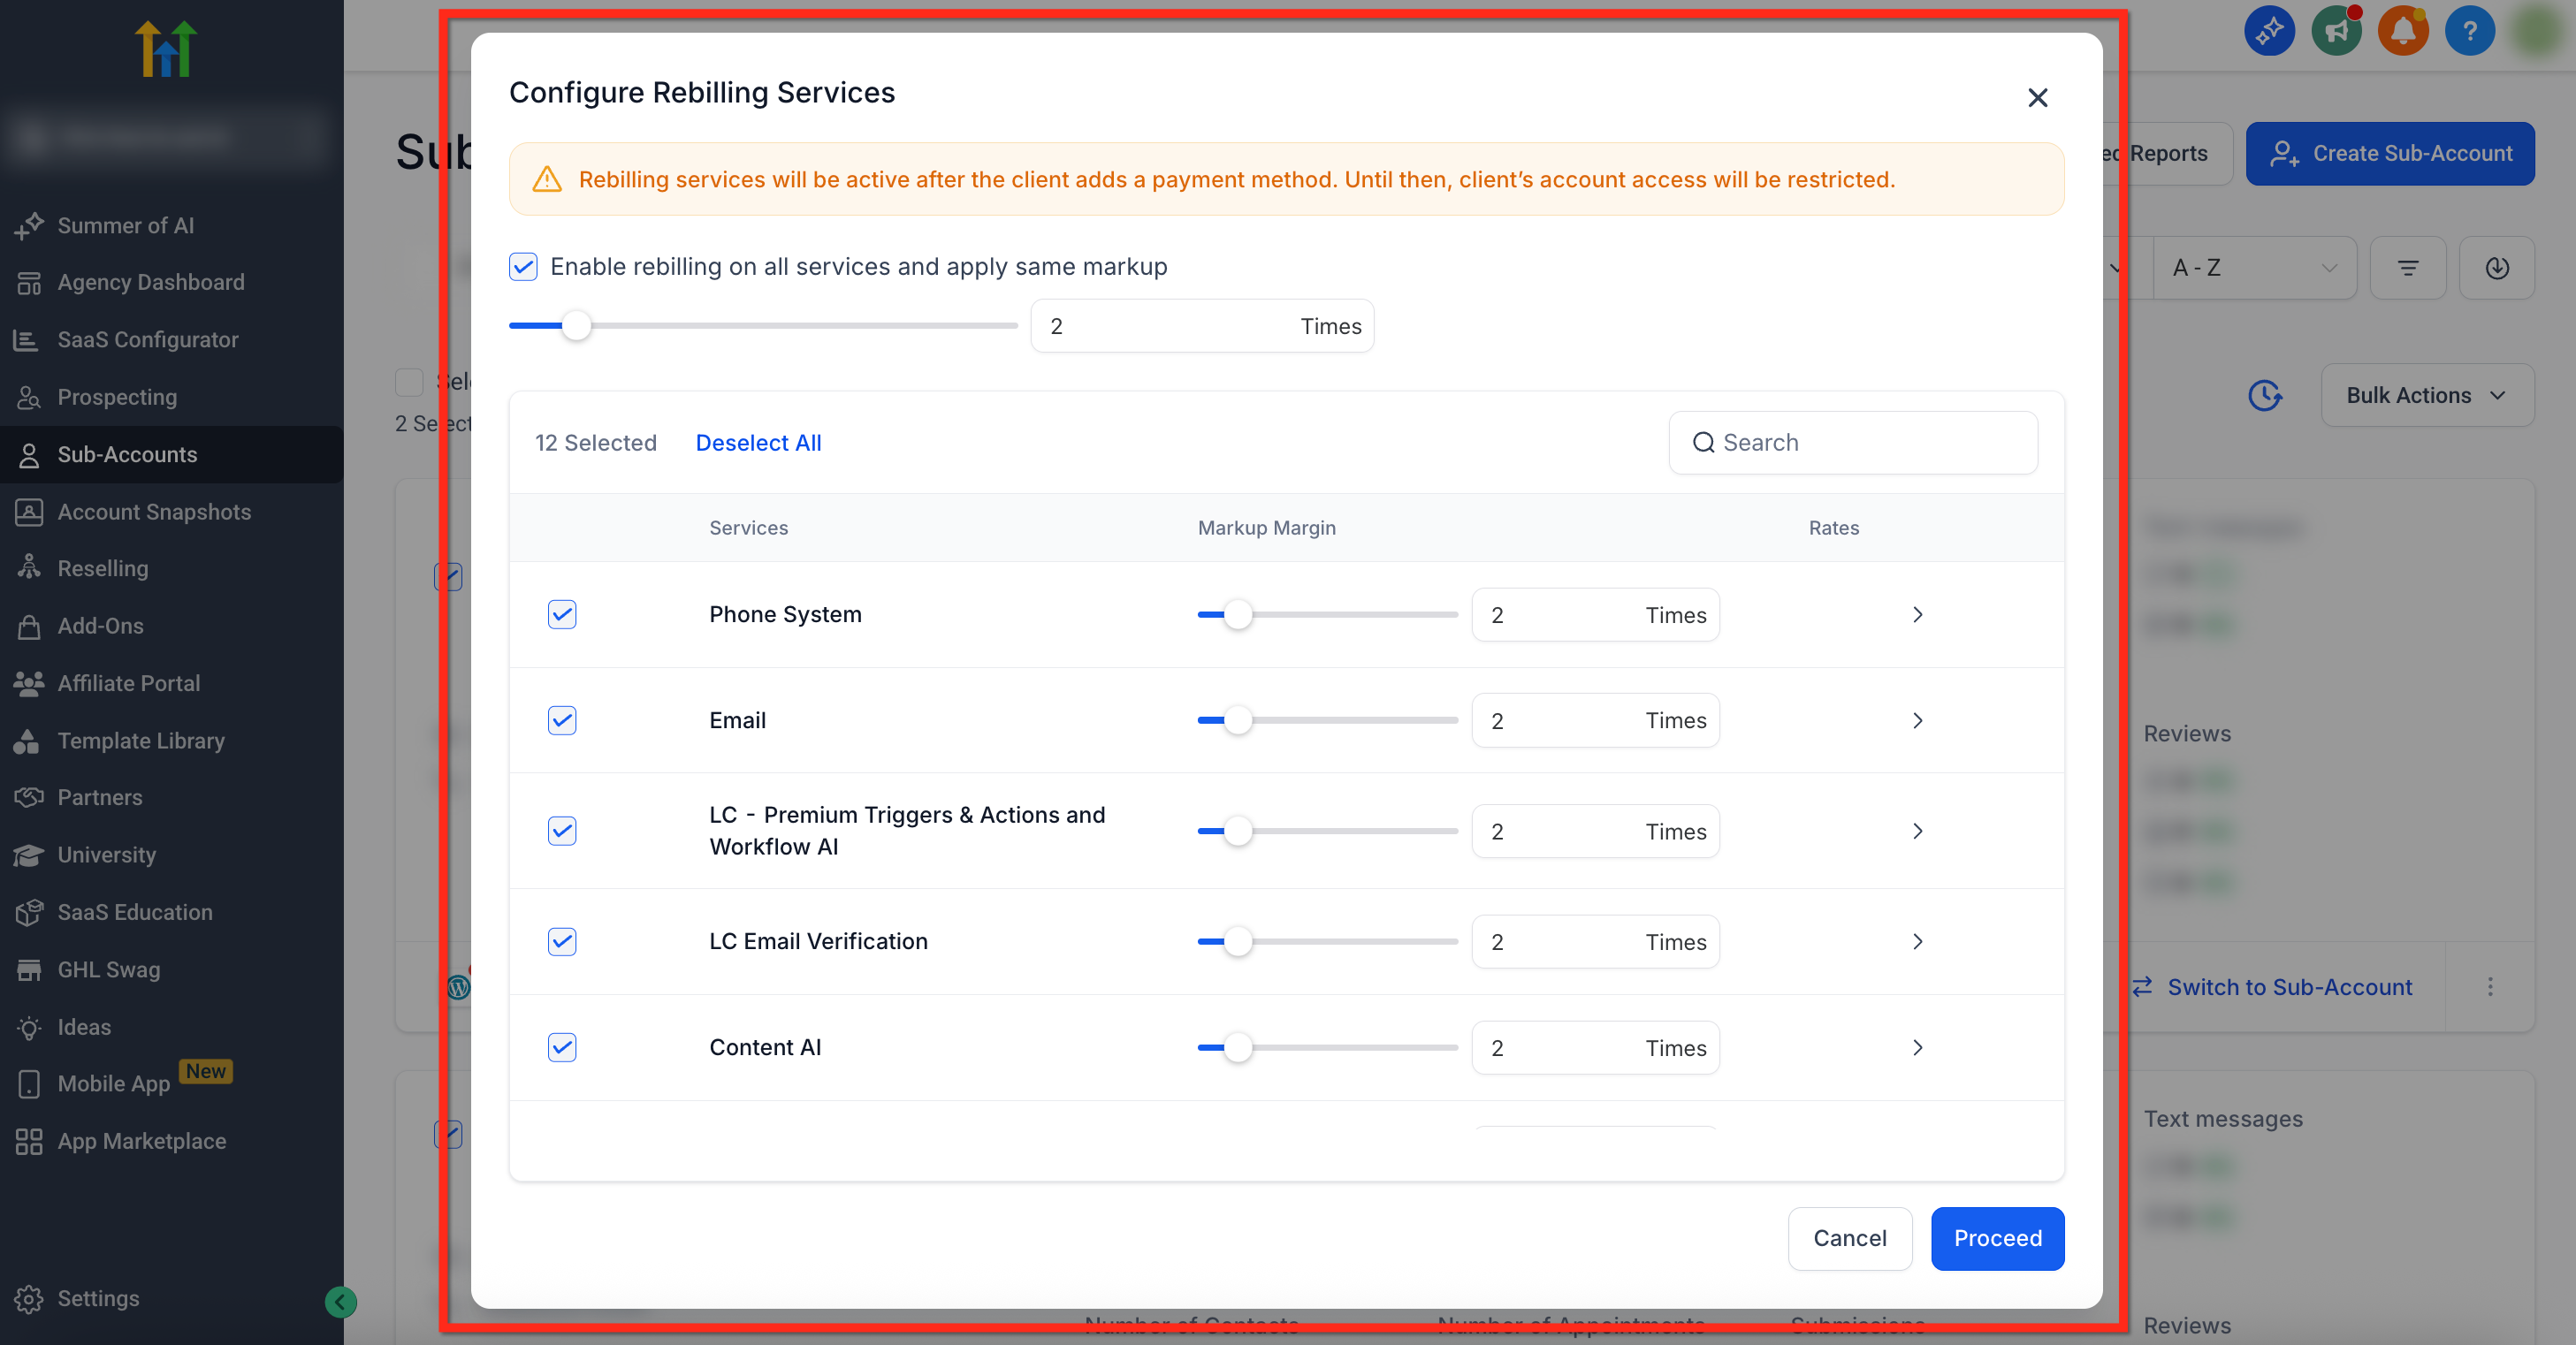Image resolution: width=2576 pixels, height=1345 pixels.
Task: Click the Deselect All link
Action: coord(758,443)
